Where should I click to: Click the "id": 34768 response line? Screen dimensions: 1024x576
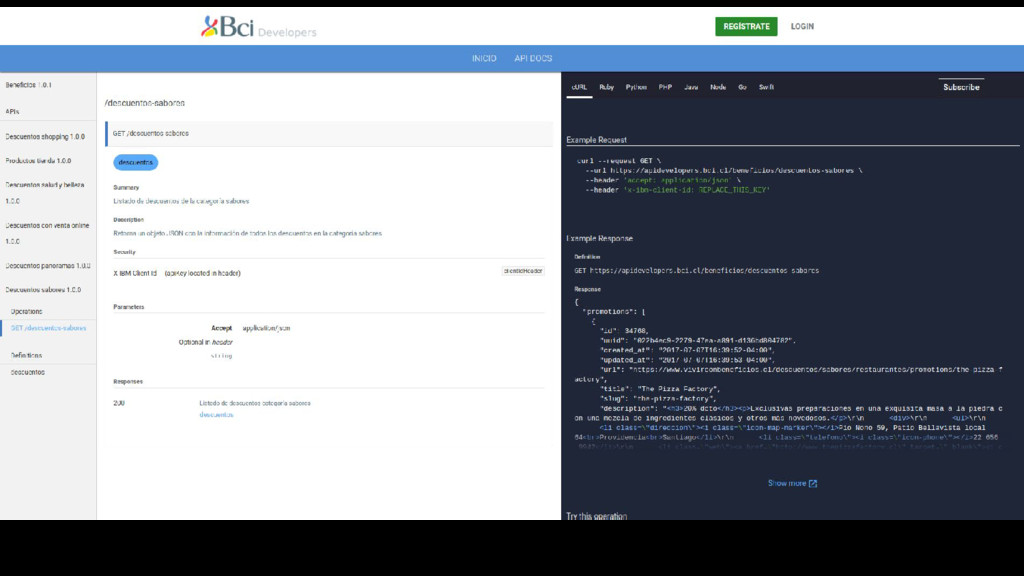(x=624, y=331)
